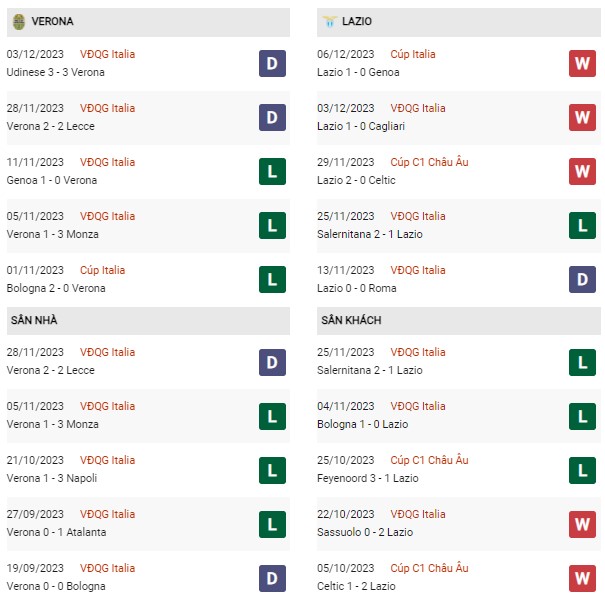Viewport: 605px width, 599px height.
Task: Click the W badge for Sassuolo 0-2 Lazio
Action: [x=582, y=525]
